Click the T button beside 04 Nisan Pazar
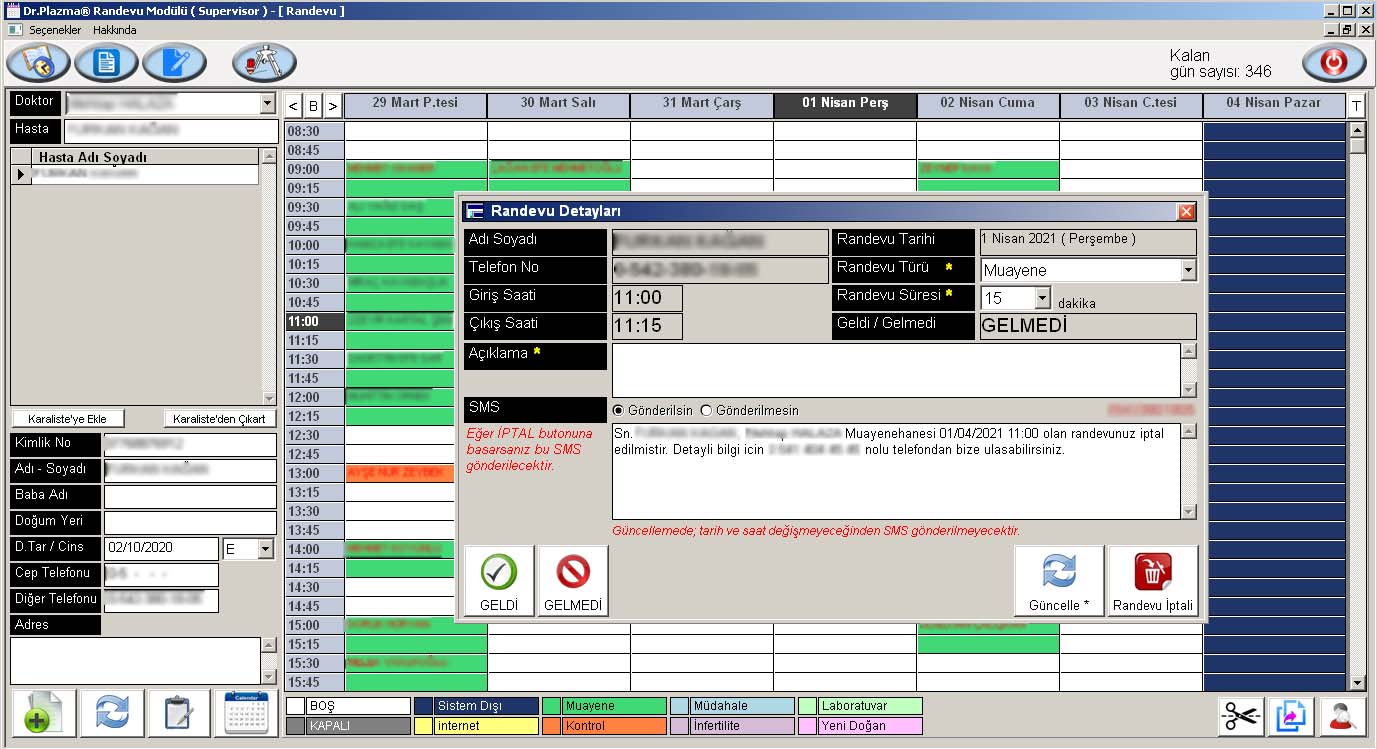The width and height of the screenshot is (1377, 749). pyautogui.click(x=1356, y=106)
